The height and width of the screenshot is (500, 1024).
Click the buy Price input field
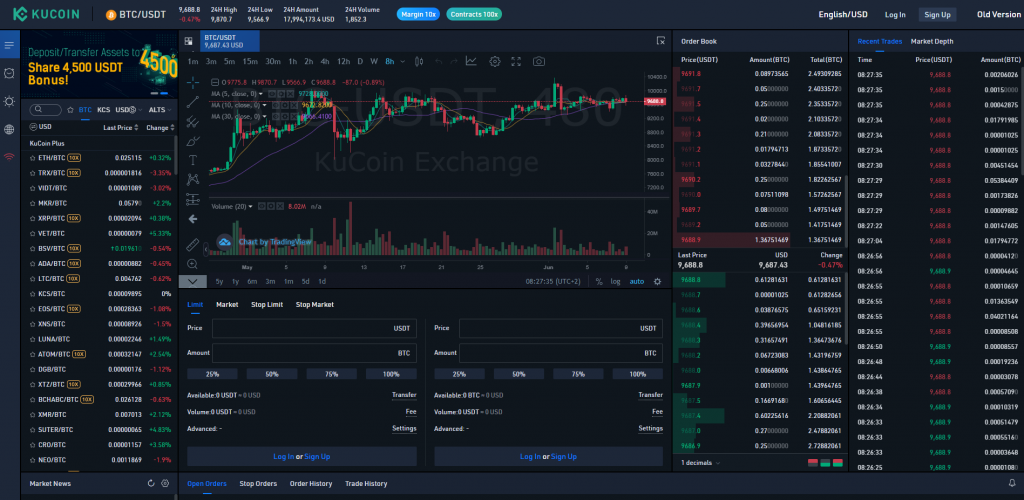[314, 328]
